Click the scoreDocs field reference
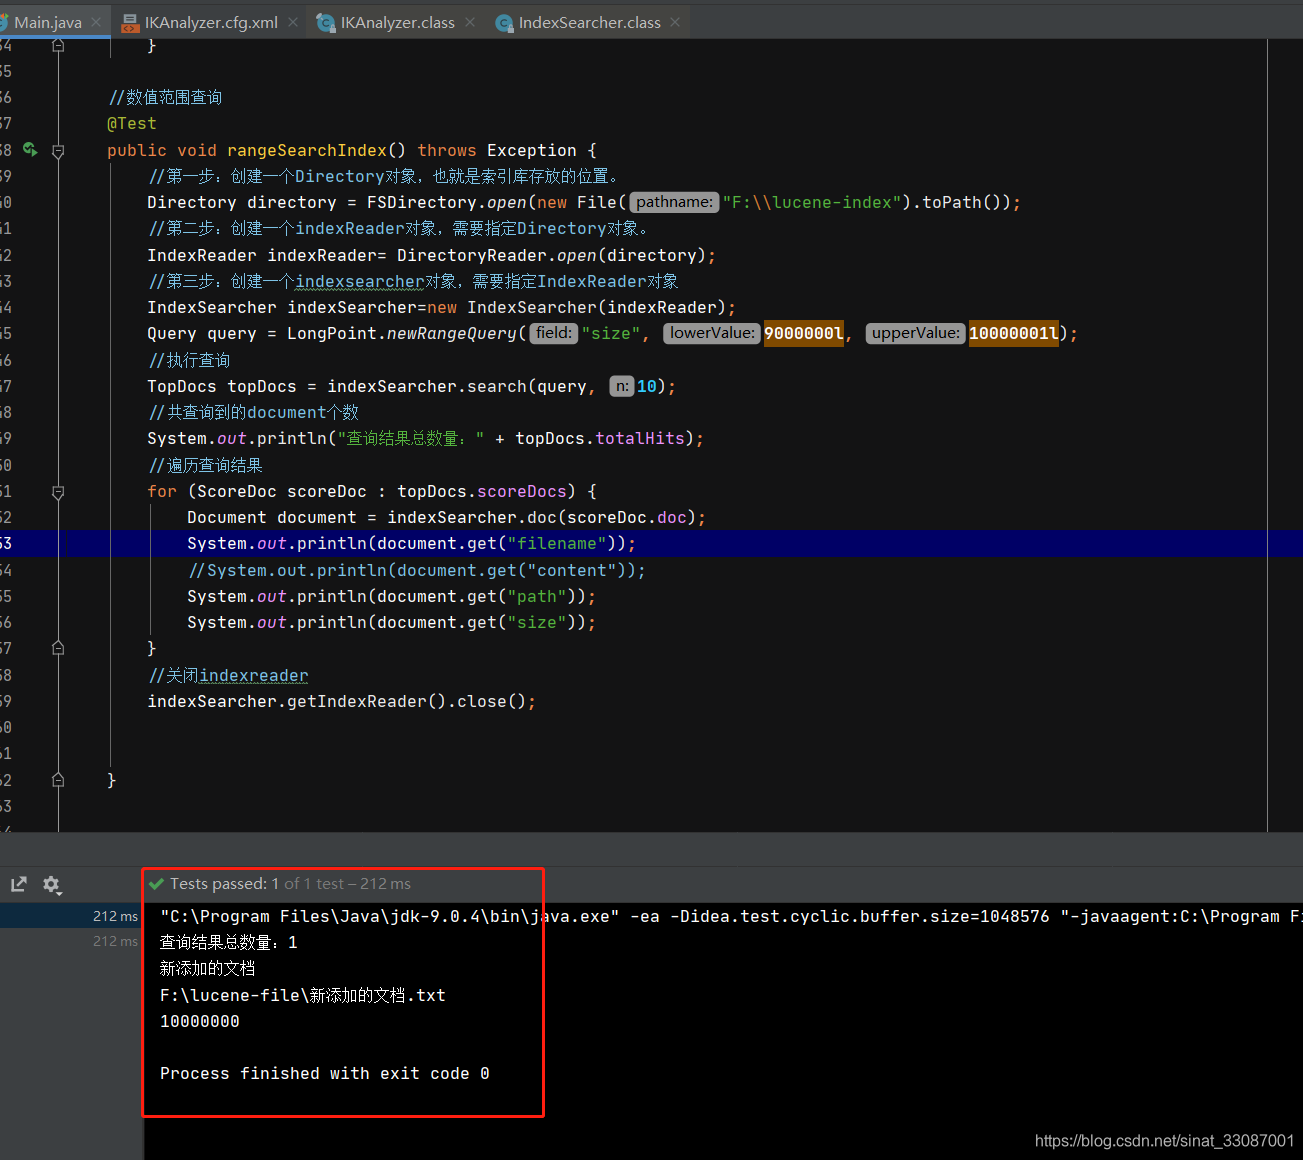The image size is (1303, 1160). coord(522,492)
